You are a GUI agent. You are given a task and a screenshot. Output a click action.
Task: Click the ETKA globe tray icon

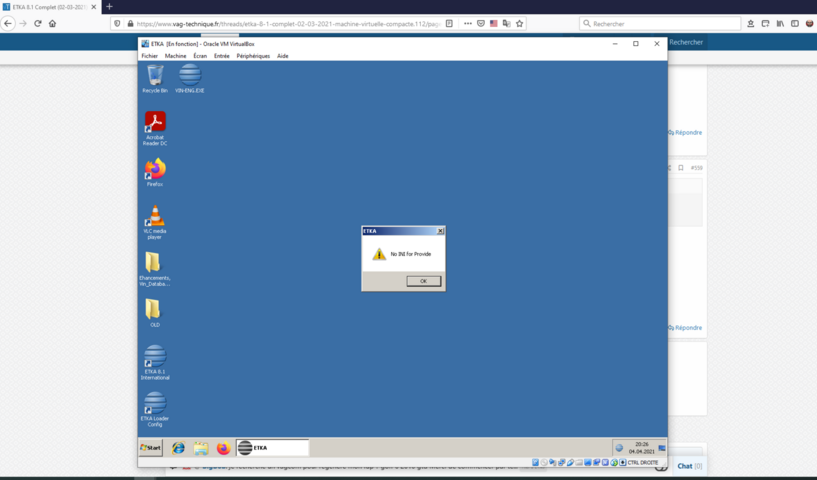(619, 448)
